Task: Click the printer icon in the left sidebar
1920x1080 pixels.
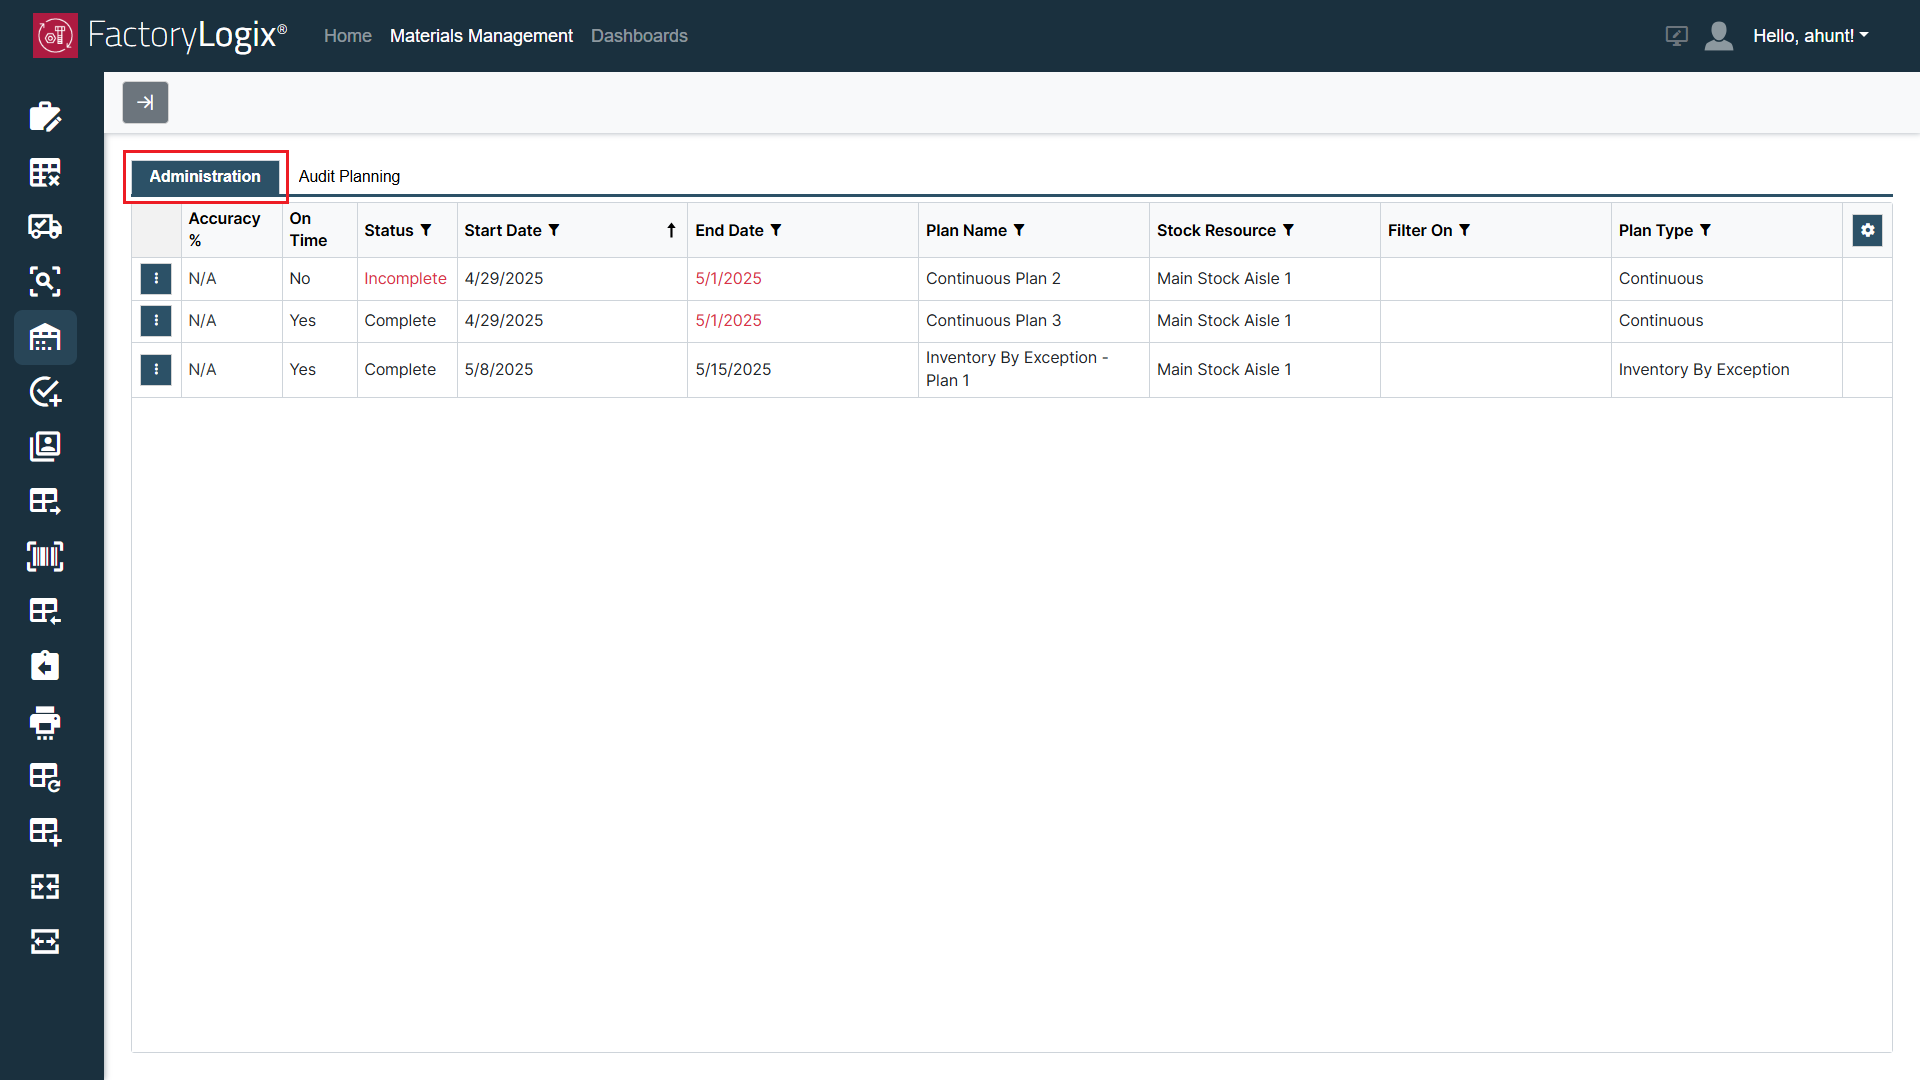Action: click(x=45, y=723)
